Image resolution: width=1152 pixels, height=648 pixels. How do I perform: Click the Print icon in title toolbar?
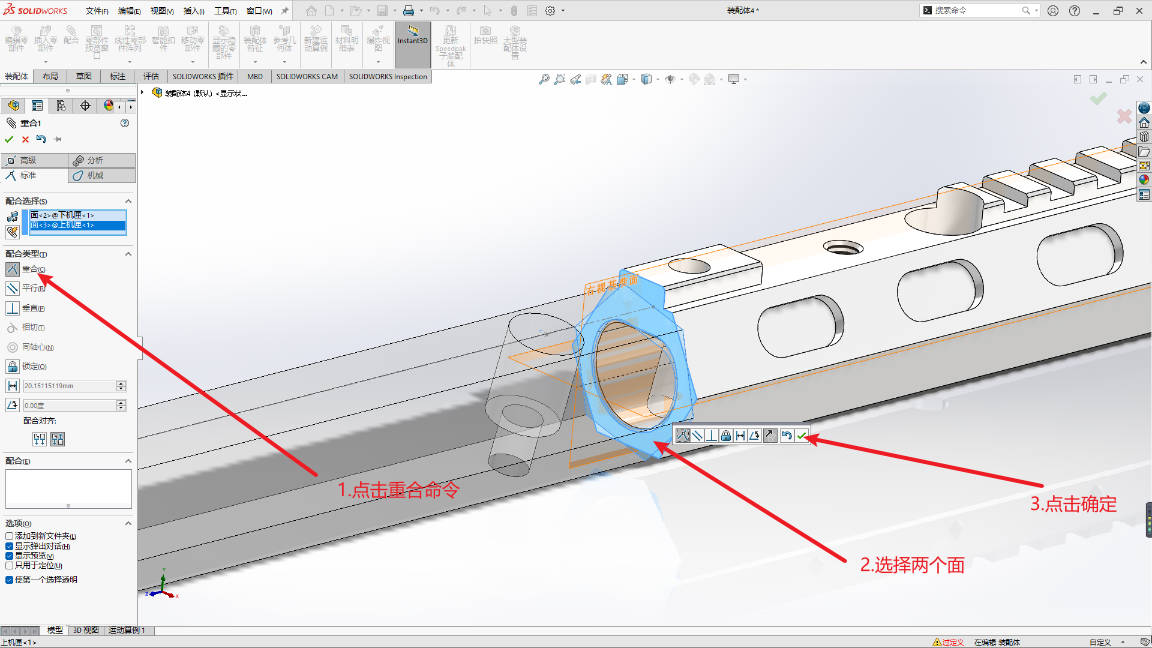pyautogui.click(x=408, y=10)
